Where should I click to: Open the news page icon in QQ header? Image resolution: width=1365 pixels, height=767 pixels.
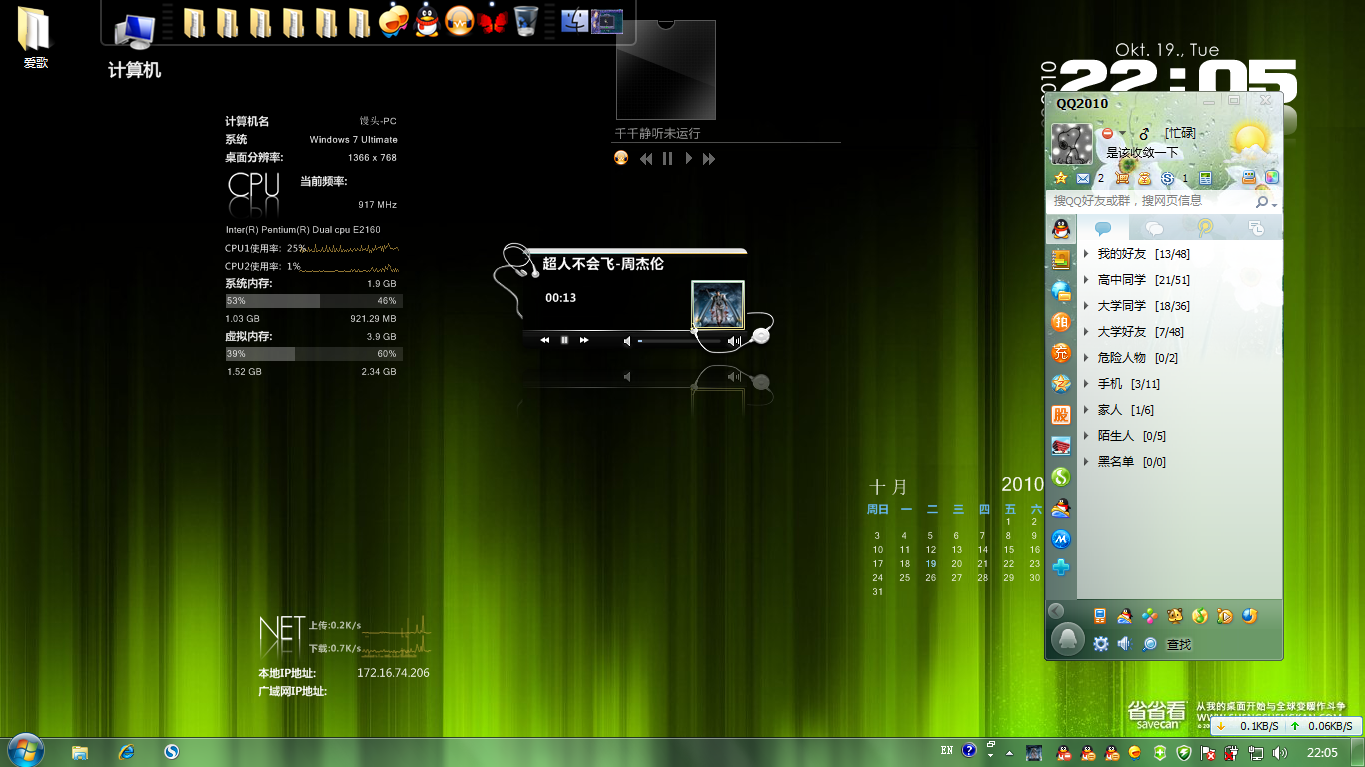(x=1205, y=178)
